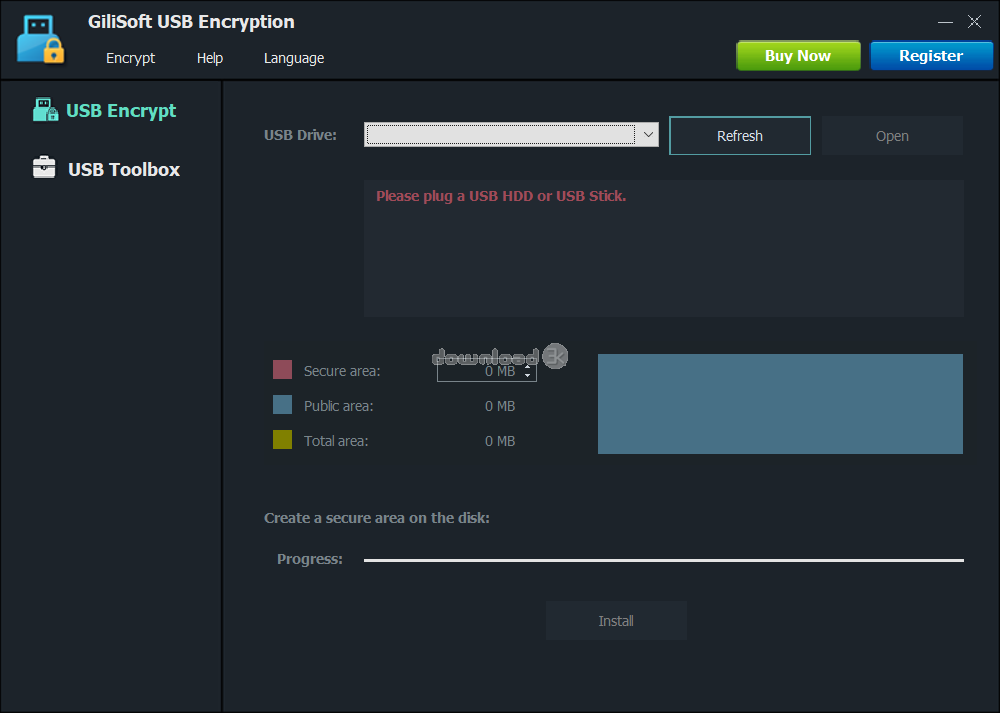Open the USB Toolbox briefcase icon
This screenshot has height=713, width=1000.
click(x=44, y=168)
